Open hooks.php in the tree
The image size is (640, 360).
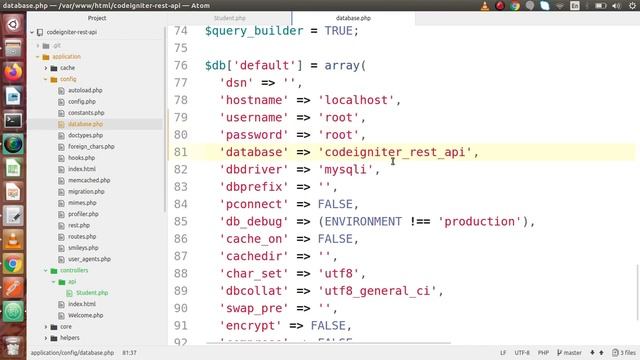click(x=81, y=158)
